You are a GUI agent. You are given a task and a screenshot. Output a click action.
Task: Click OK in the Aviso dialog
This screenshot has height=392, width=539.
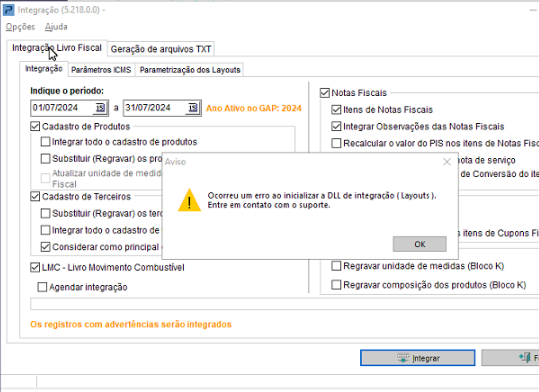click(420, 244)
